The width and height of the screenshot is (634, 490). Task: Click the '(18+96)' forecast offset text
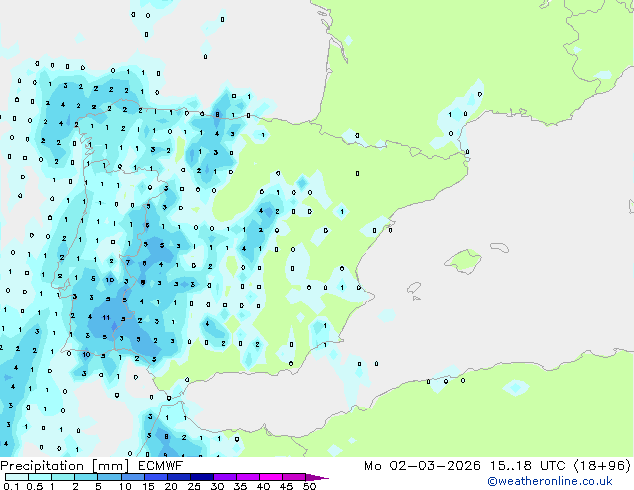pyautogui.click(x=602, y=466)
